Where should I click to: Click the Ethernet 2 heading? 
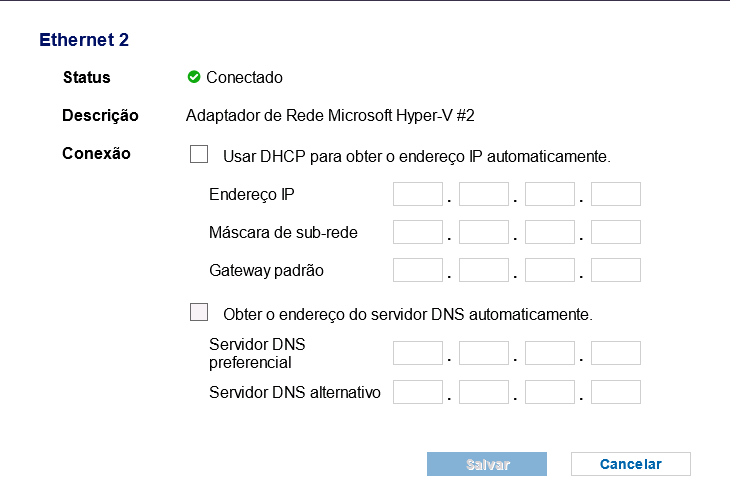click(84, 40)
